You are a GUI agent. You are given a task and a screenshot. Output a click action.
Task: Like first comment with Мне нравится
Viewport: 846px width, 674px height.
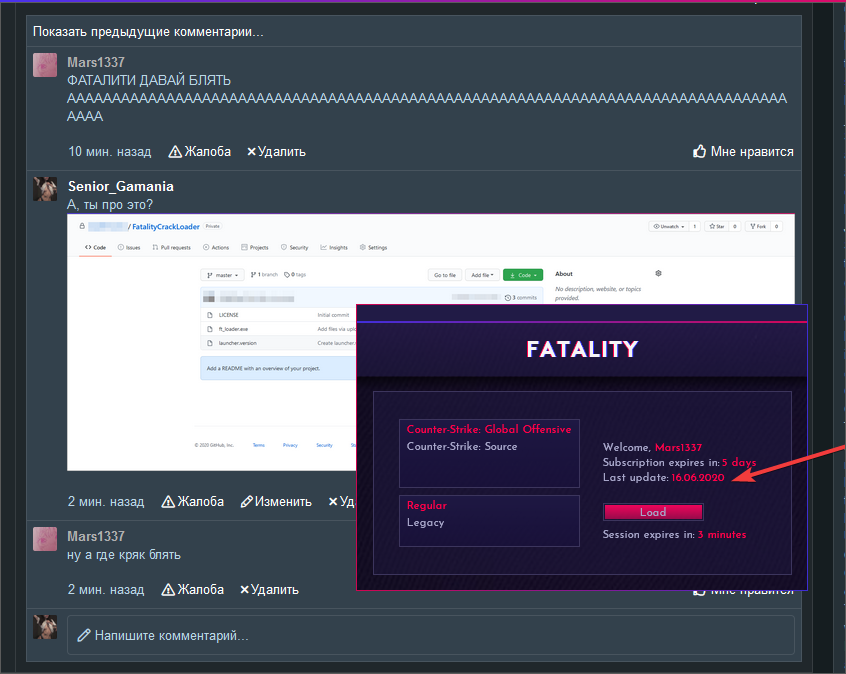pos(743,152)
